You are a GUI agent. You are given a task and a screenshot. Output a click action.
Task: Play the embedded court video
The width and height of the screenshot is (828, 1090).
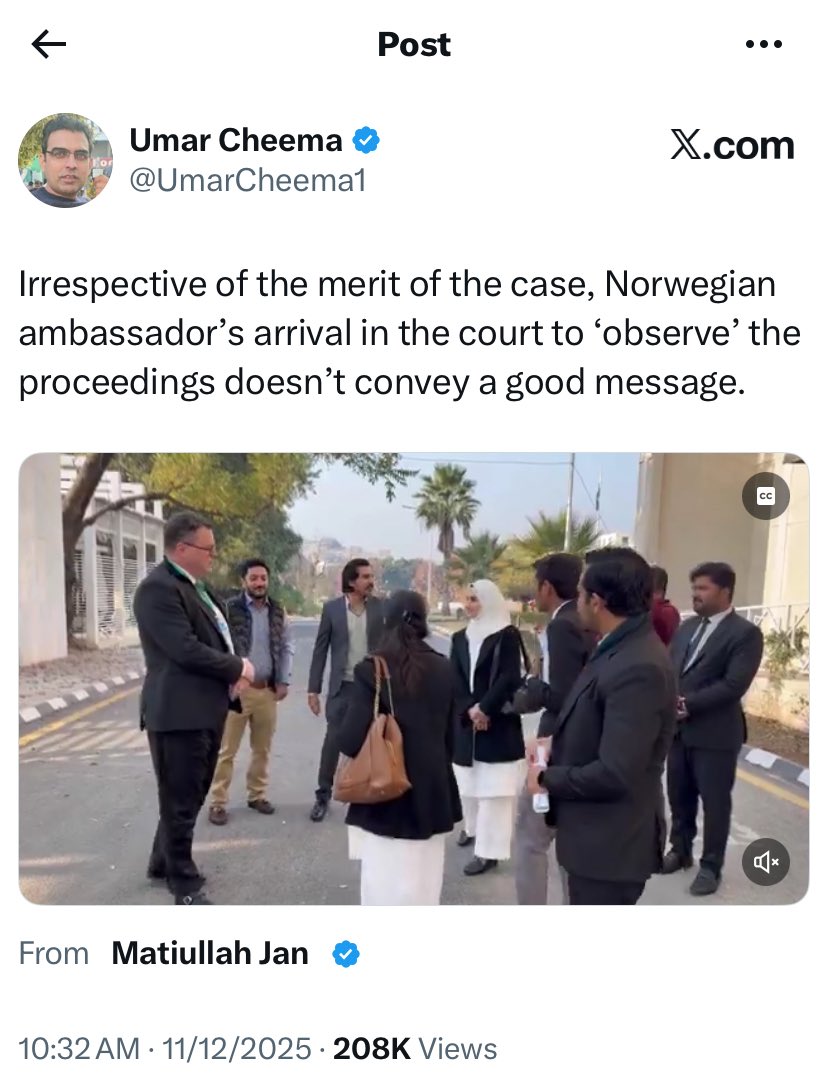(x=414, y=678)
